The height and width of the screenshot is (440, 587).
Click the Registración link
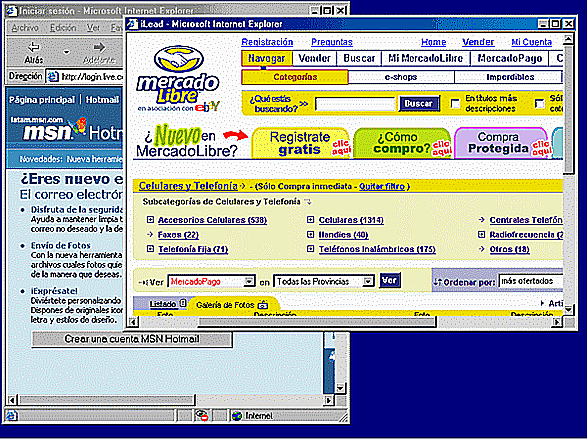click(267, 42)
